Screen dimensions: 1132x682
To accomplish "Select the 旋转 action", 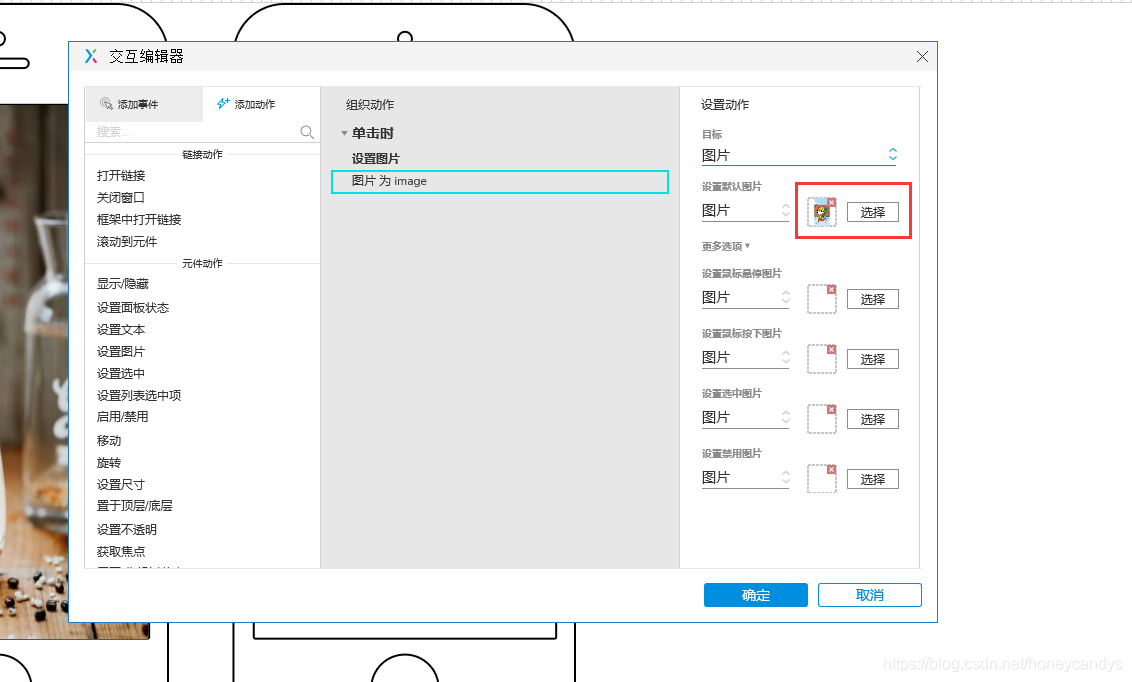I will (x=109, y=463).
